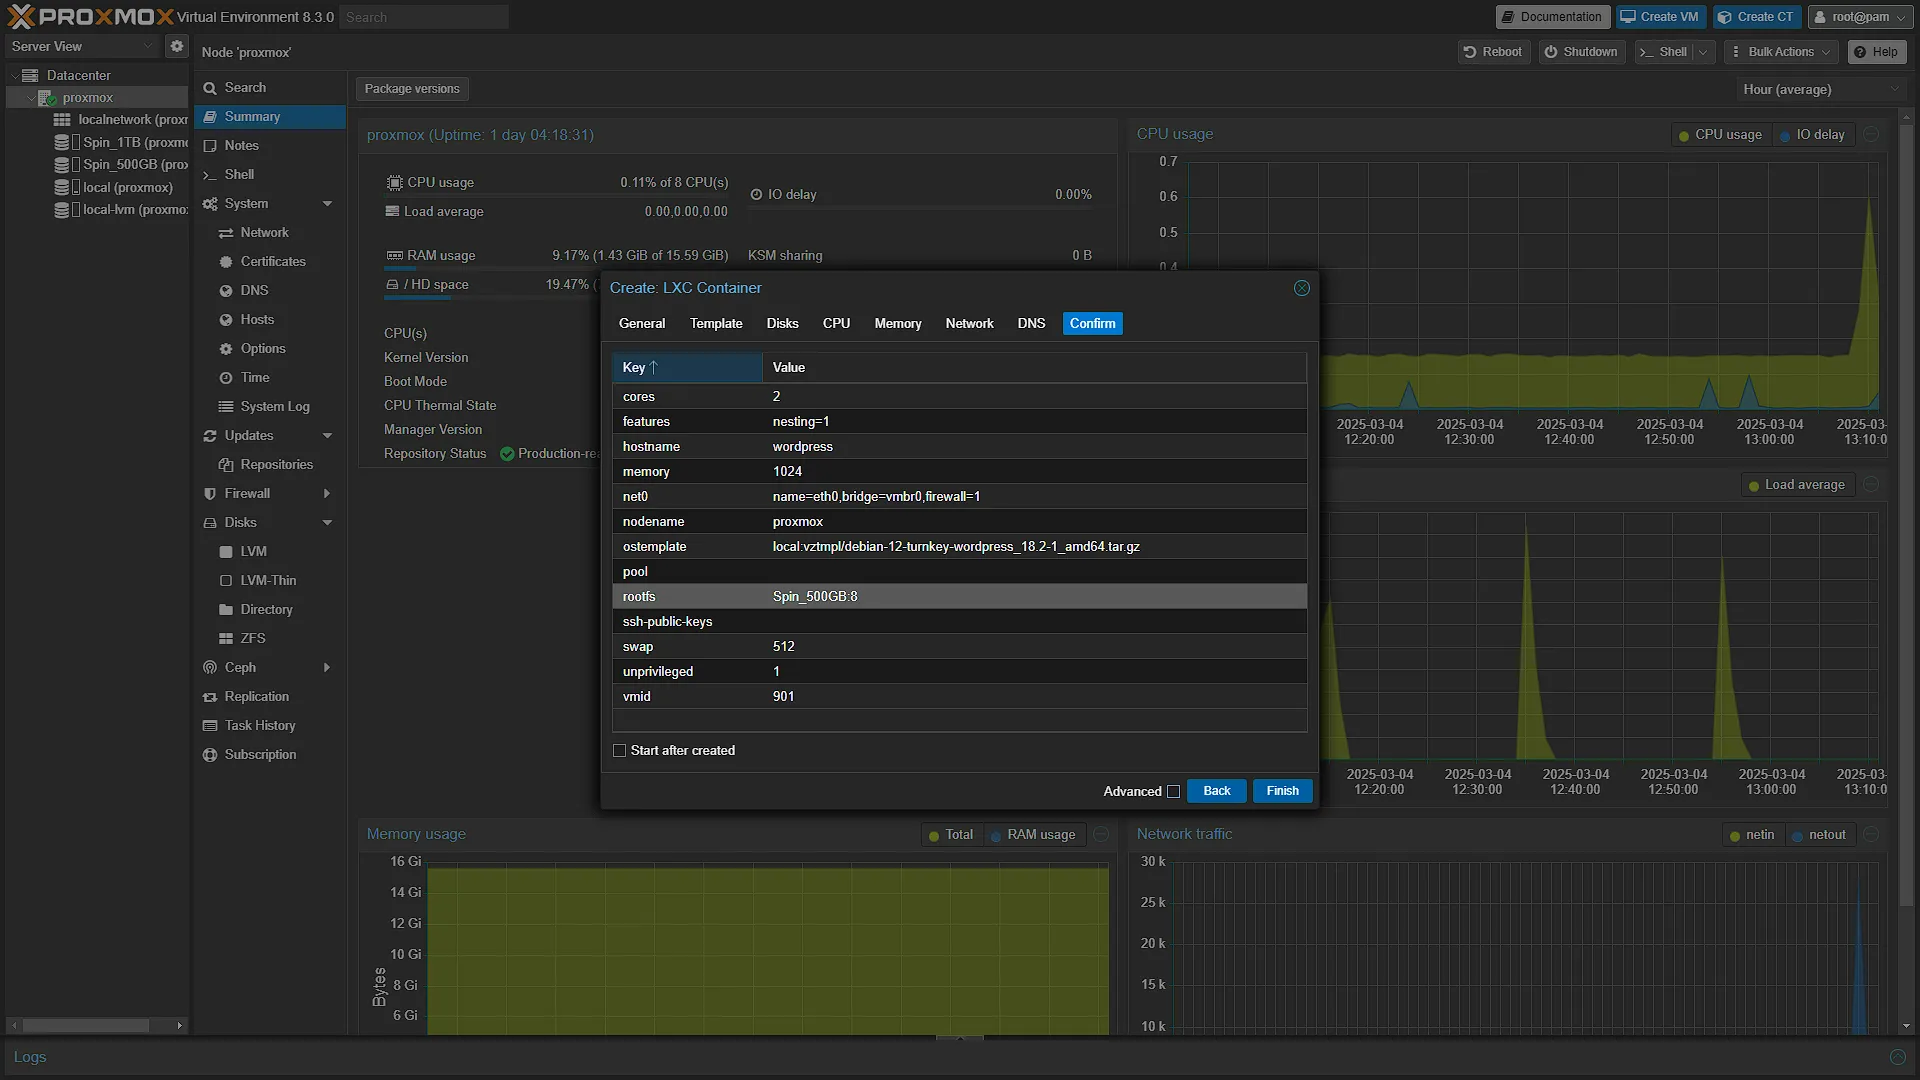This screenshot has width=1920, height=1080.
Task: Open Certificates in the node menu
Action: (x=273, y=261)
